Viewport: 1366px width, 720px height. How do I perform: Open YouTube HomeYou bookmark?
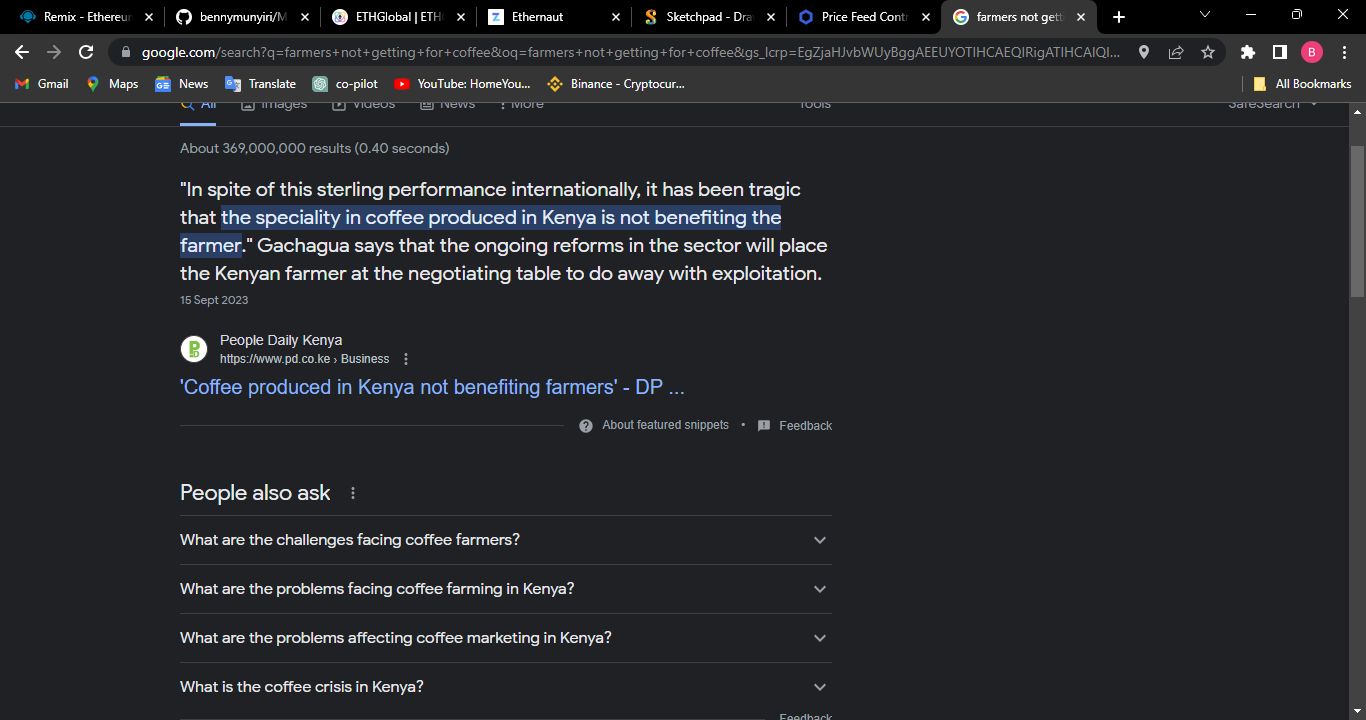462,84
